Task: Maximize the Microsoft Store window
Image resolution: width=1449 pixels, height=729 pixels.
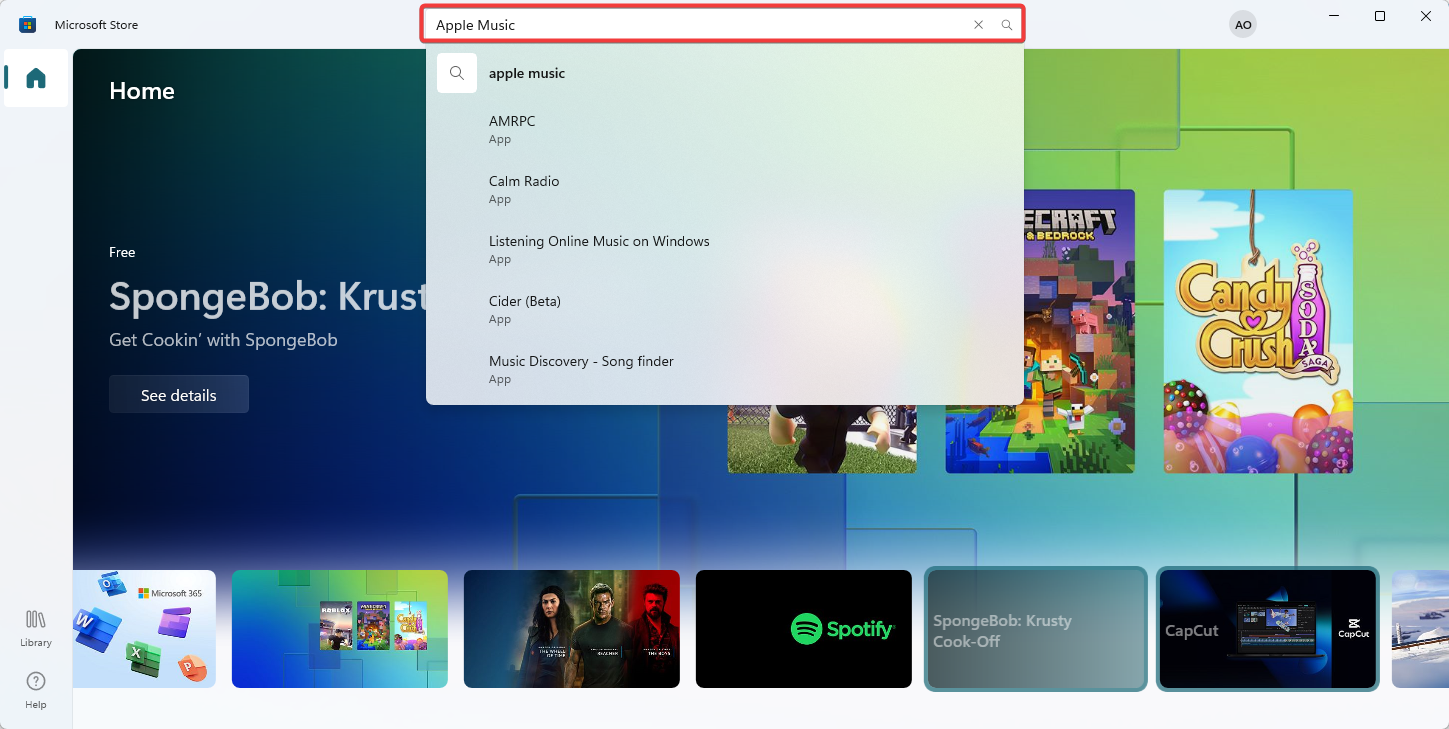Action: pos(1380,16)
